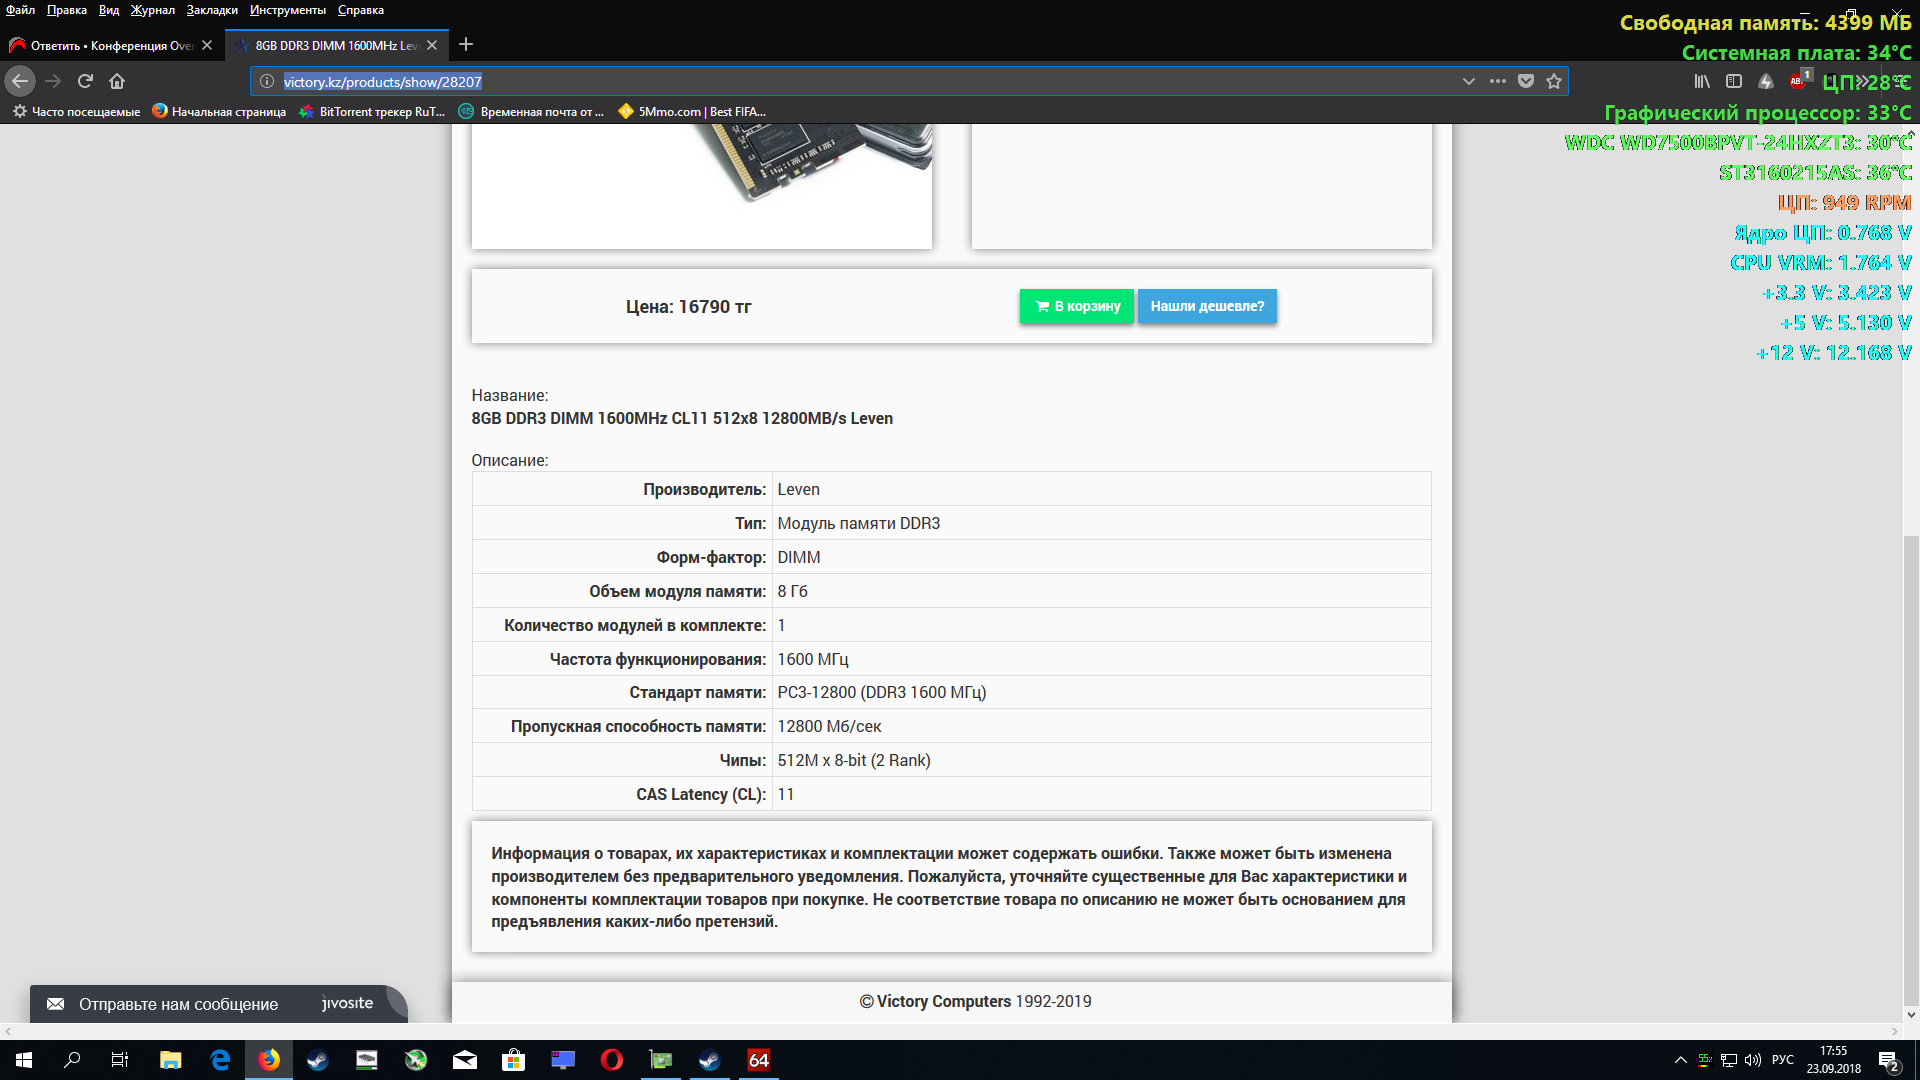Go back using the back arrow

[20, 81]
